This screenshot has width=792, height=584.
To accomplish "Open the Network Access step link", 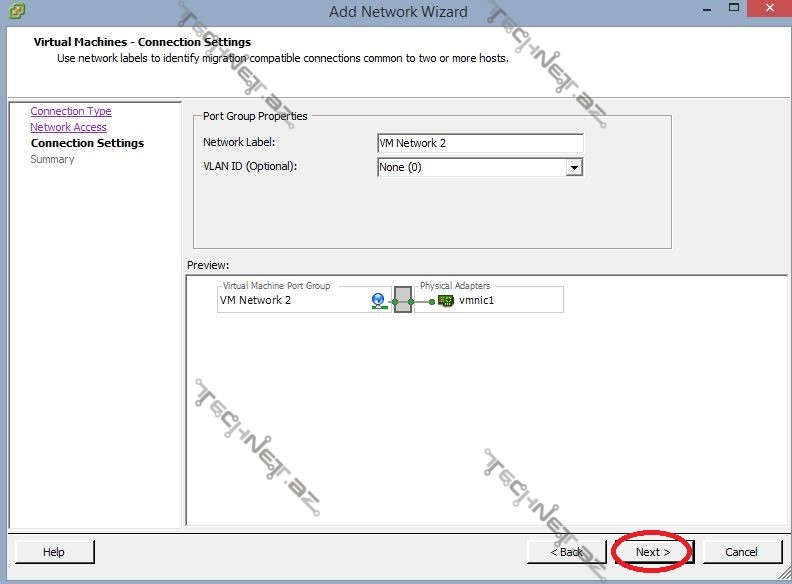I will [68, 127].
